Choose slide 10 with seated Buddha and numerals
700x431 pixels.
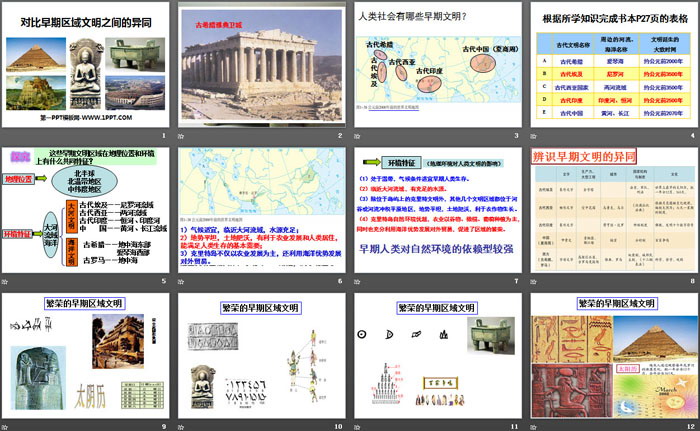pyautogui.click(x=260, y=355)
